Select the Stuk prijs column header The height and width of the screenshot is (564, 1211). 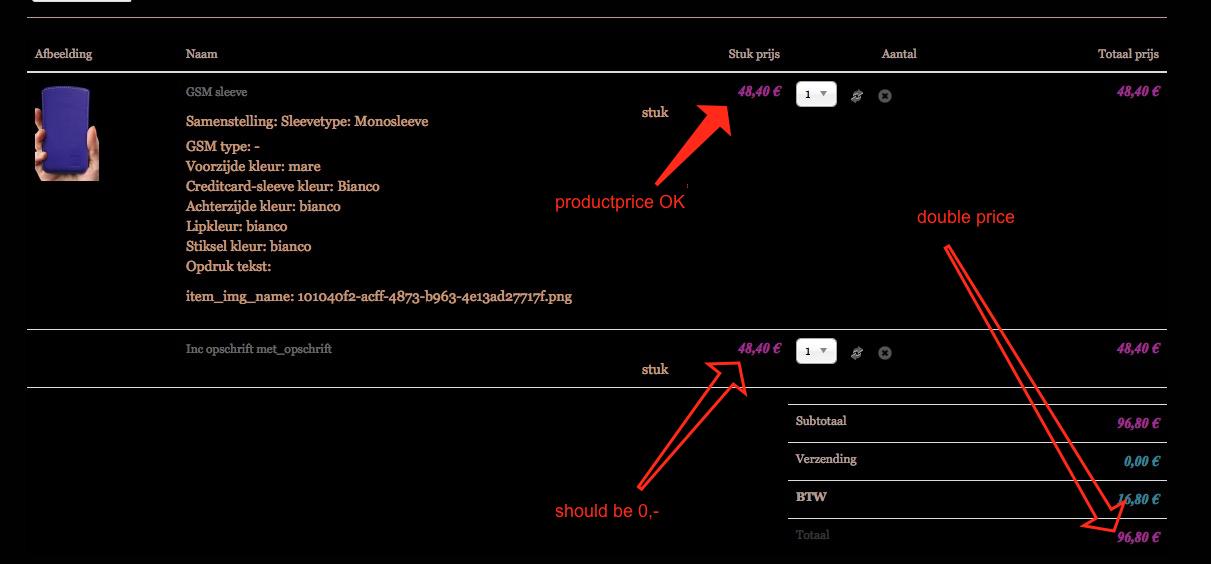[754, 54]
